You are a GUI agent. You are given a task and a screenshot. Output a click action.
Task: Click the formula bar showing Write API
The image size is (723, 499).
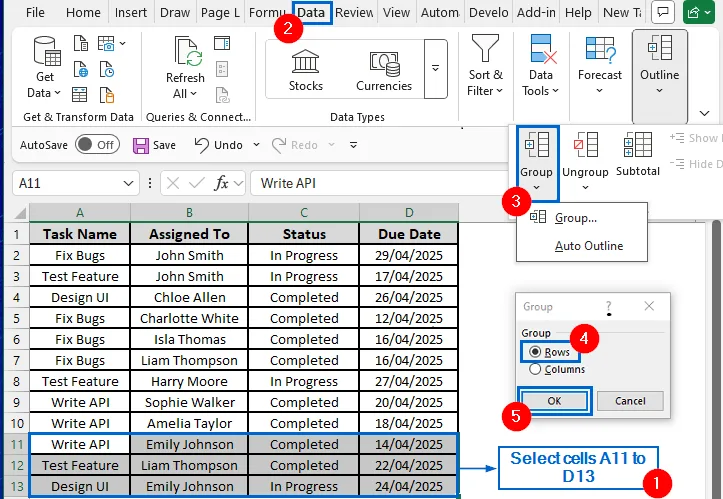378,183
